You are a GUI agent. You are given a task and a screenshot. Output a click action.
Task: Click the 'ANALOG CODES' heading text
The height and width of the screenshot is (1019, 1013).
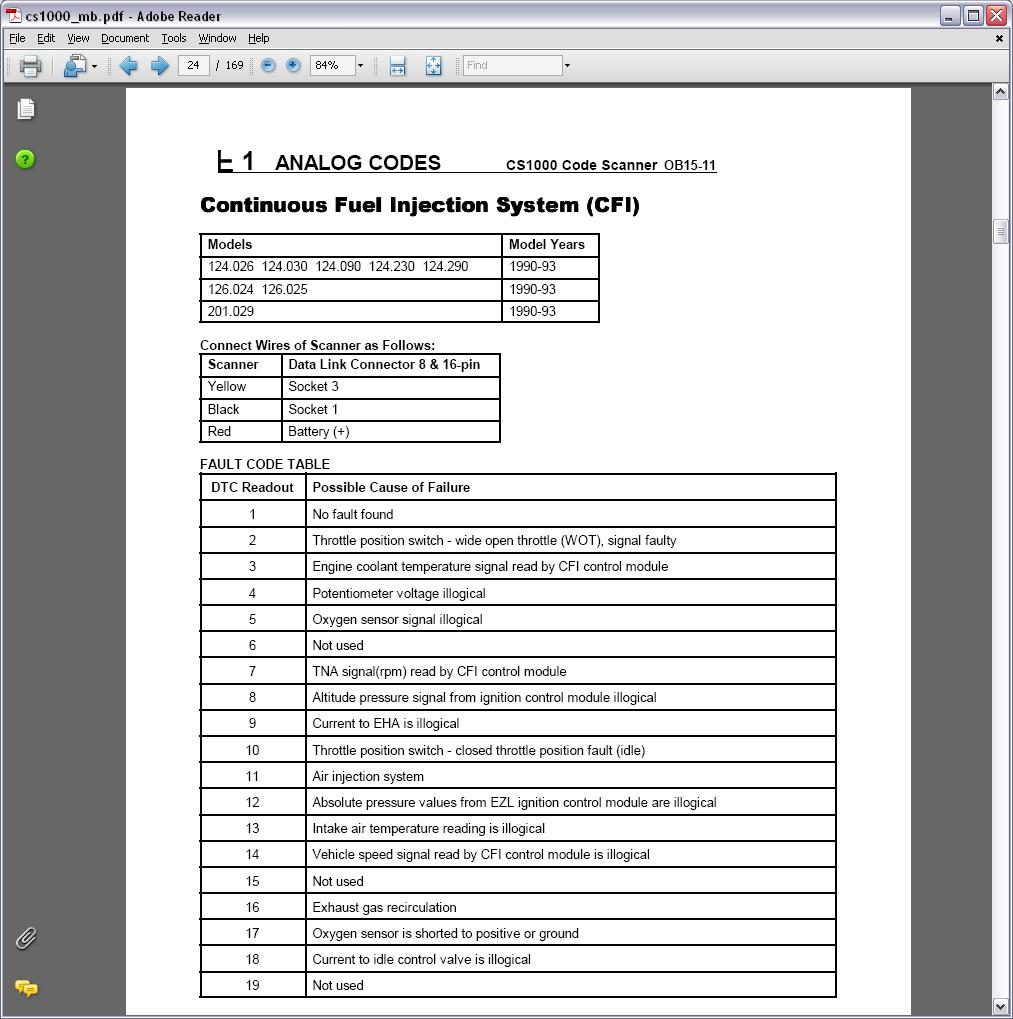358,162
